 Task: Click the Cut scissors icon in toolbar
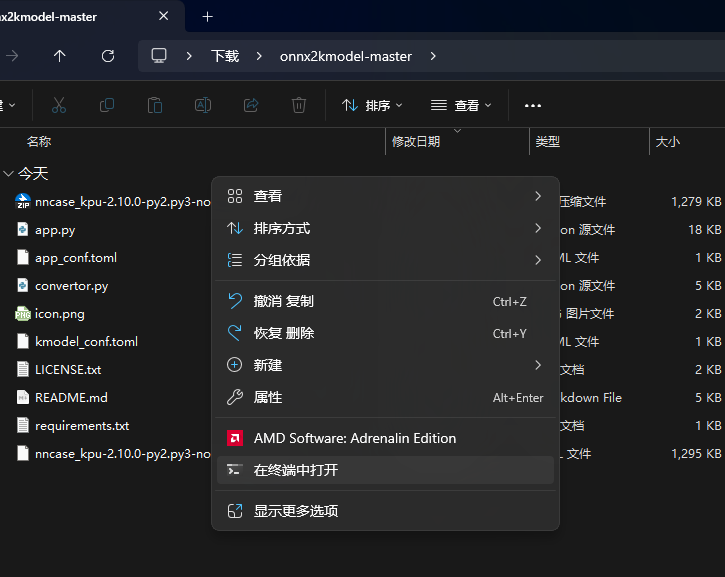[x=59, y=105]
